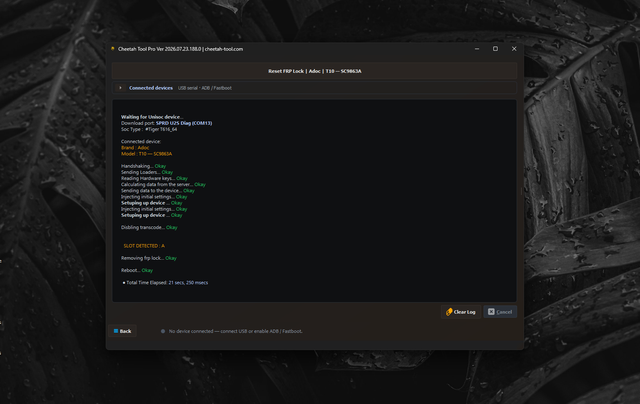Click 'SLOT DETECTED : A' log line
Image resolution: width=640 pixels, height=404 pixels.
[144, 246]
